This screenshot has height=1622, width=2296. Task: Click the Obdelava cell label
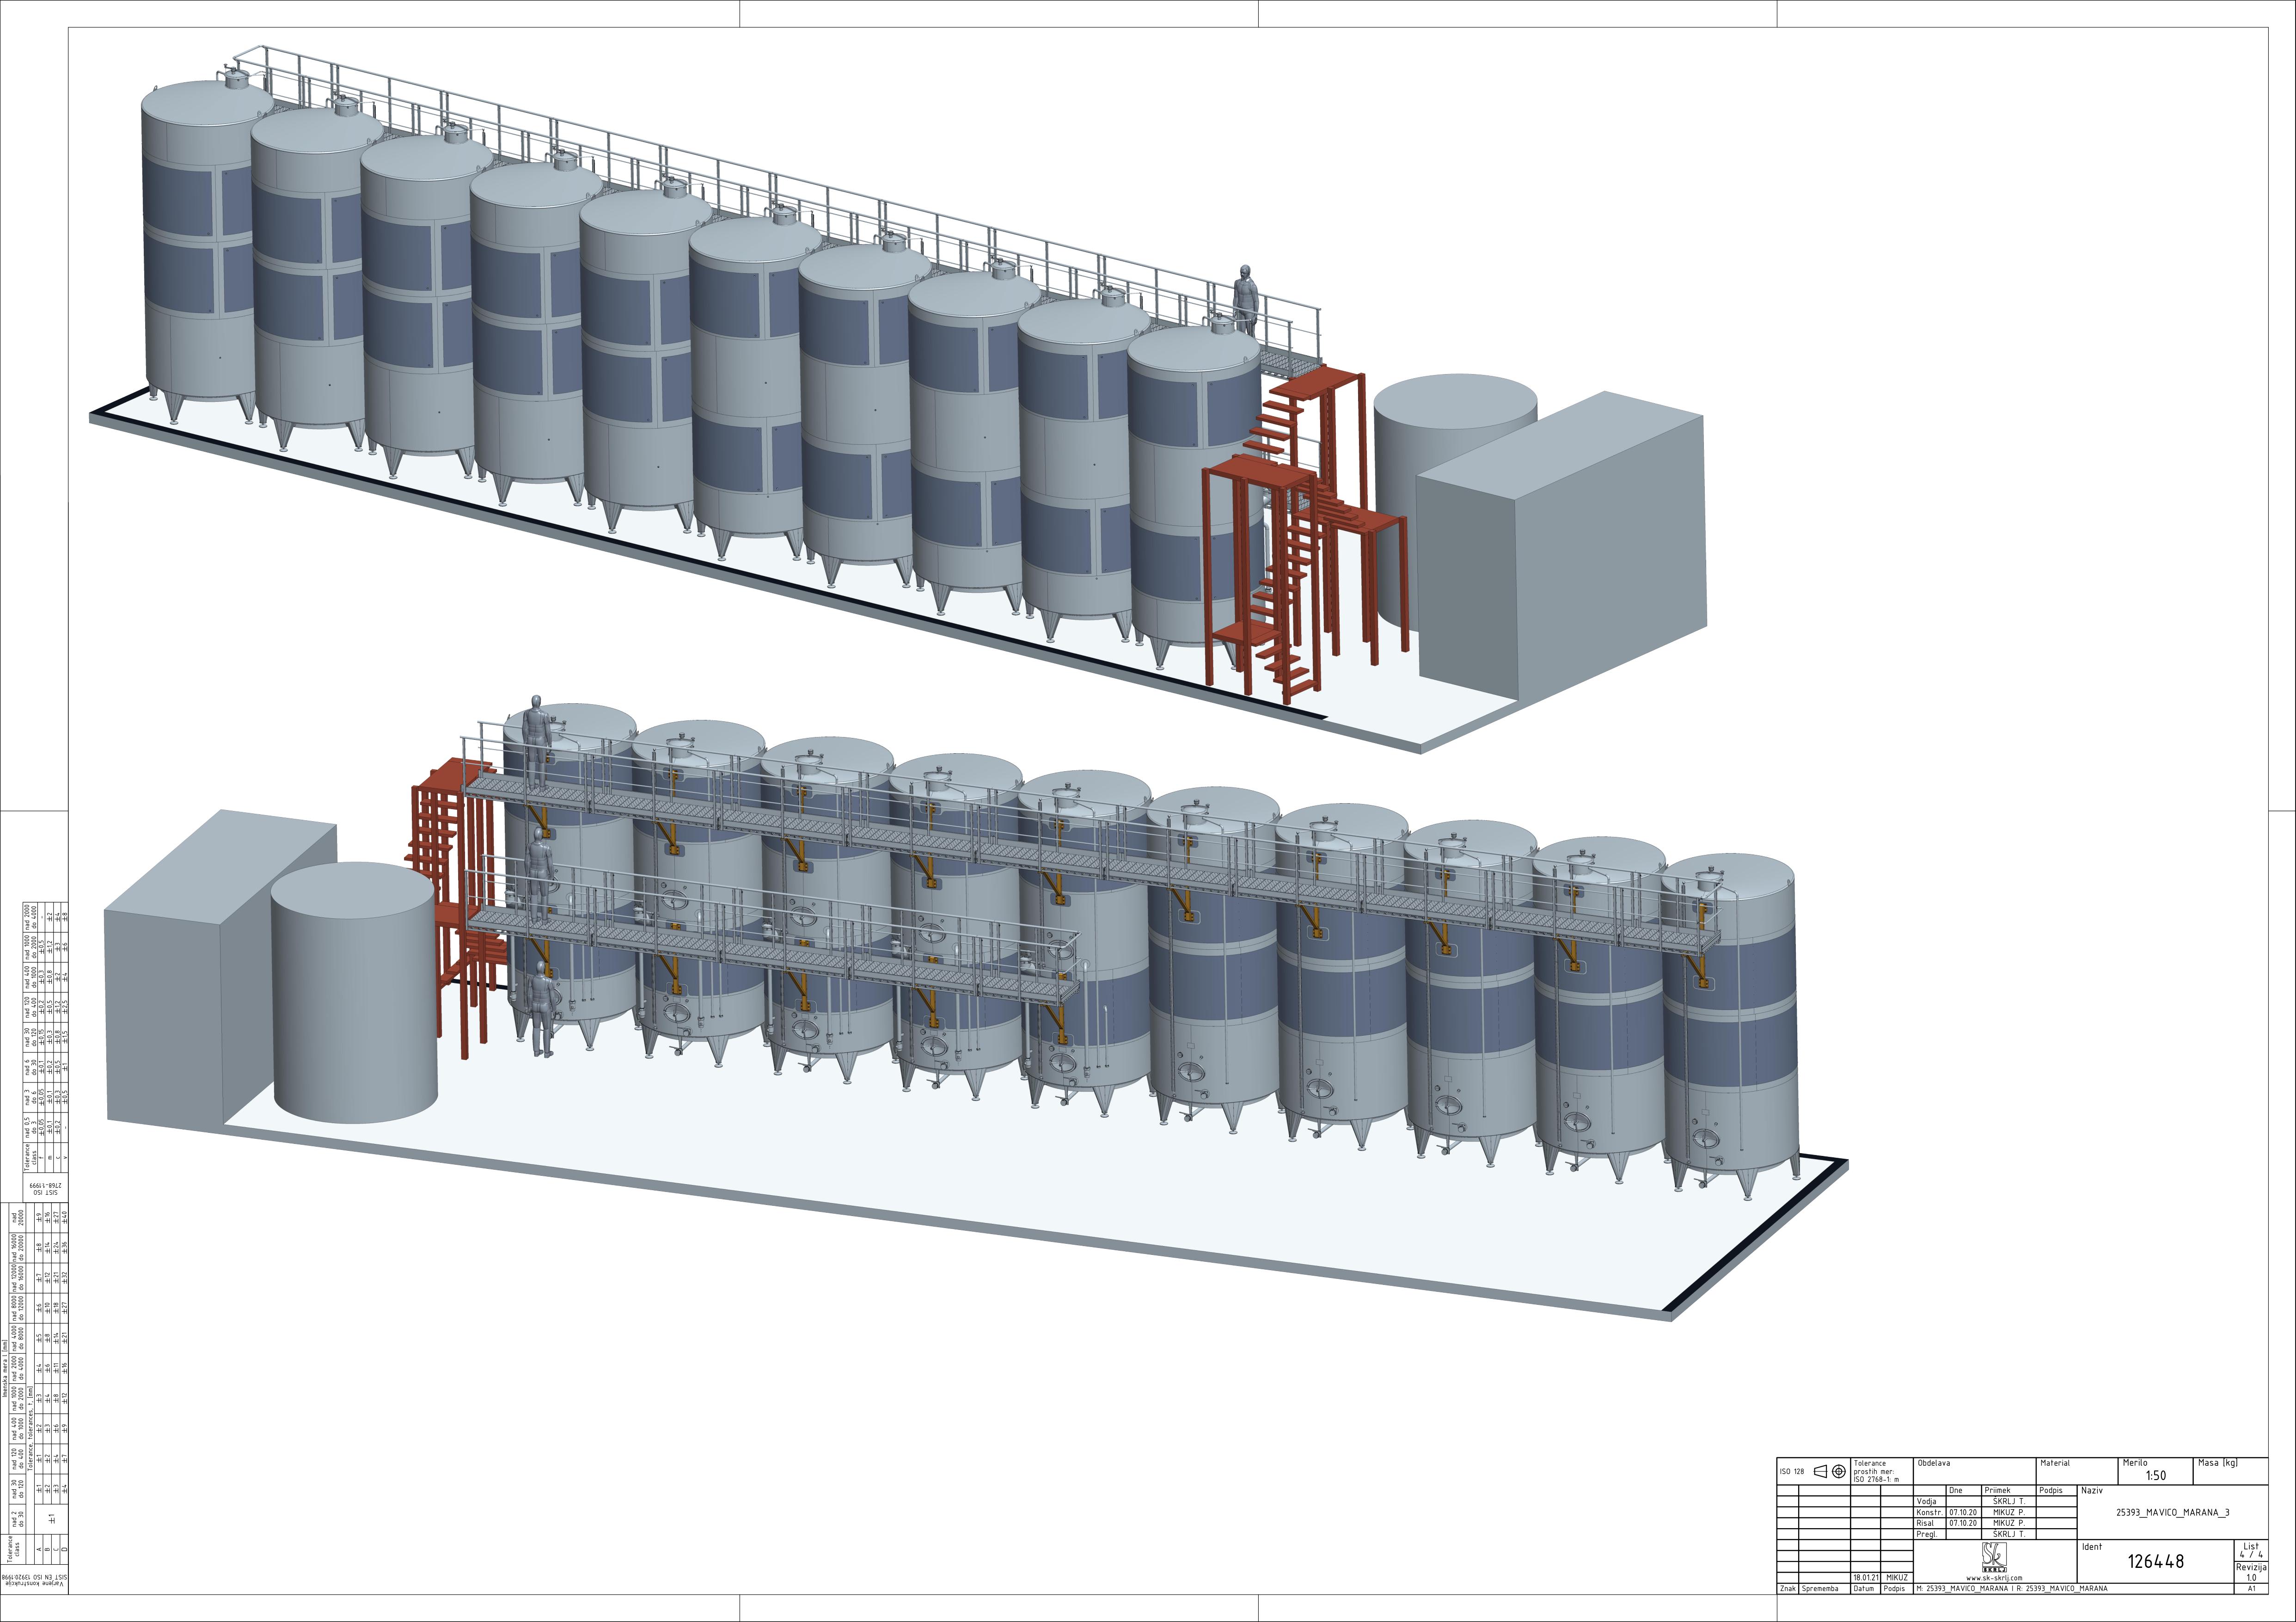point(1934,1463)
